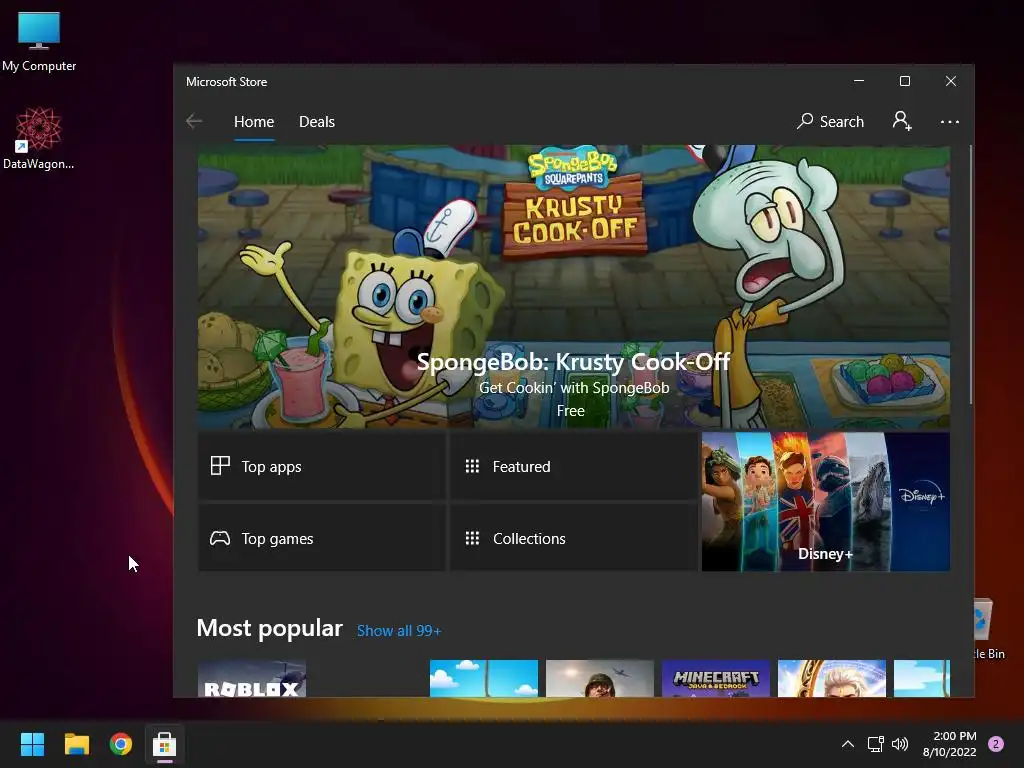Open the network status tray icon
Viewport: 1024px width, 768px height.
(x=876, y=744)
